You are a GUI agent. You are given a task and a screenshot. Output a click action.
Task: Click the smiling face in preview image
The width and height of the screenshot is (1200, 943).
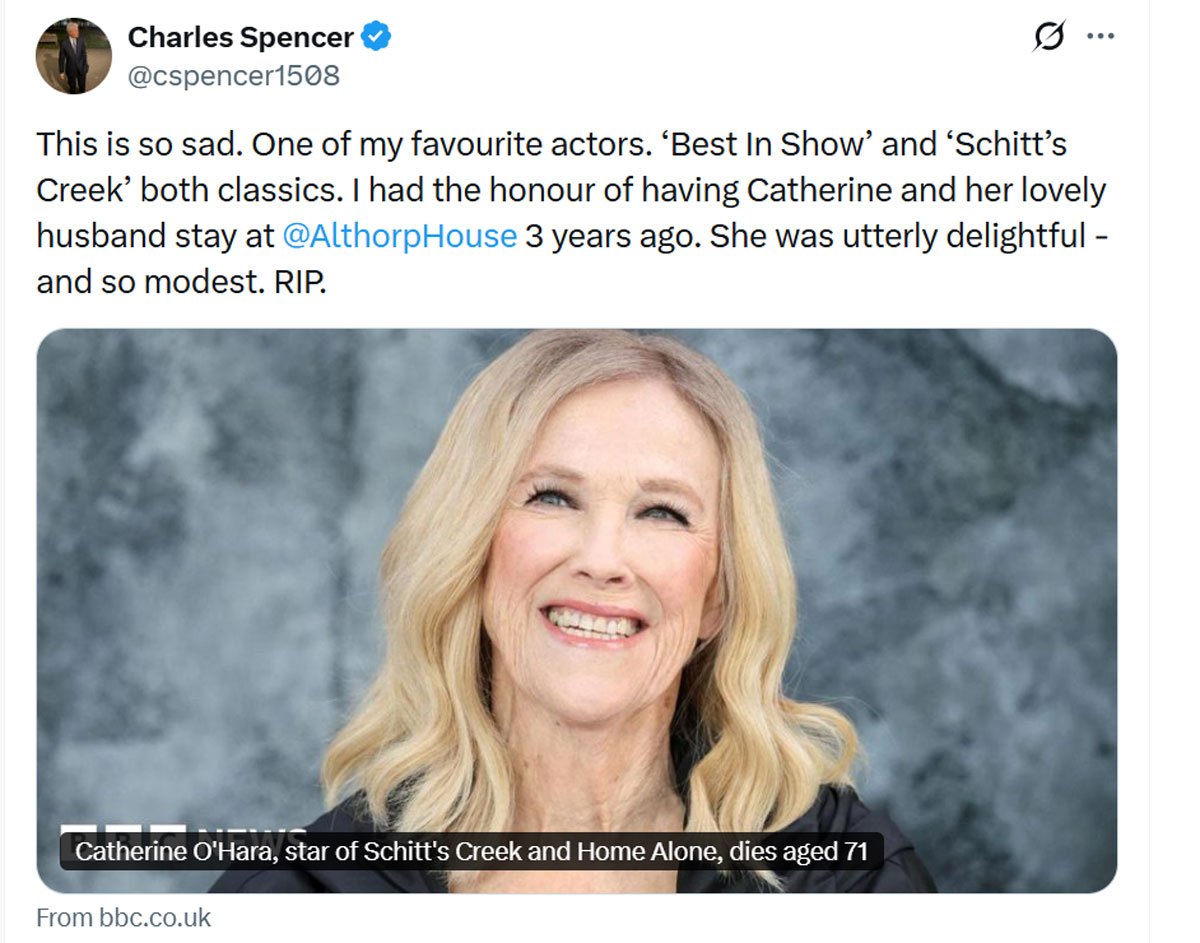pos(596,560)
